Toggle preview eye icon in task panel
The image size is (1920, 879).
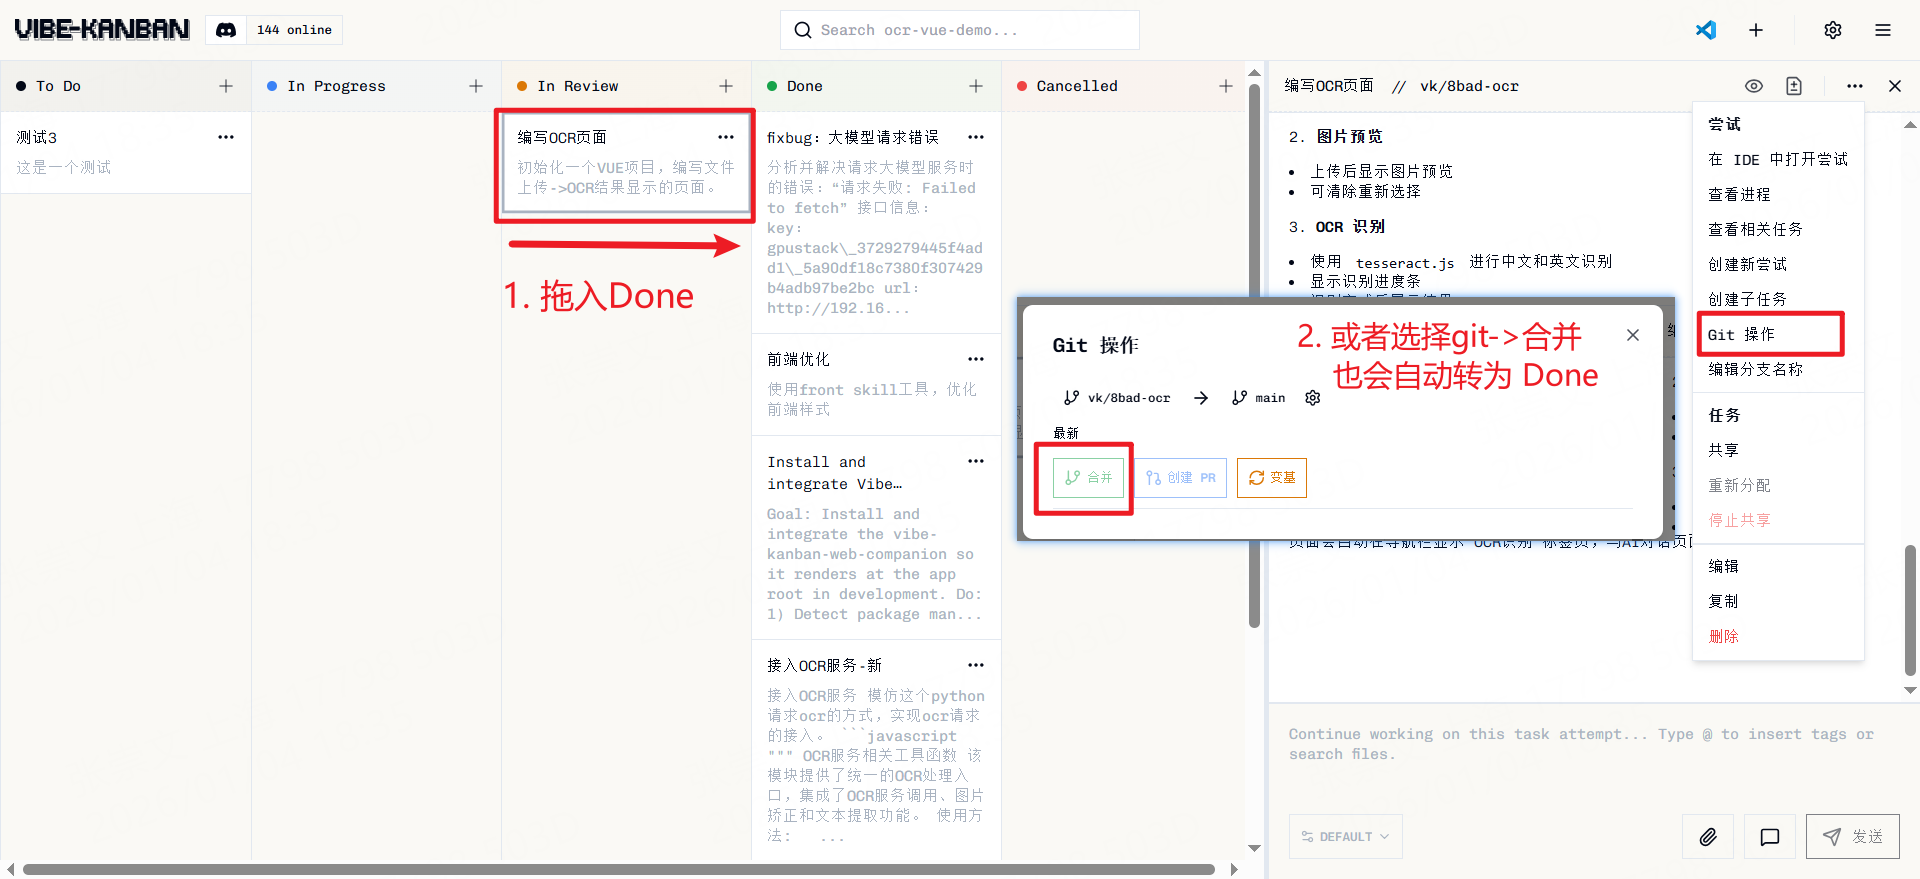(1754, 86)
